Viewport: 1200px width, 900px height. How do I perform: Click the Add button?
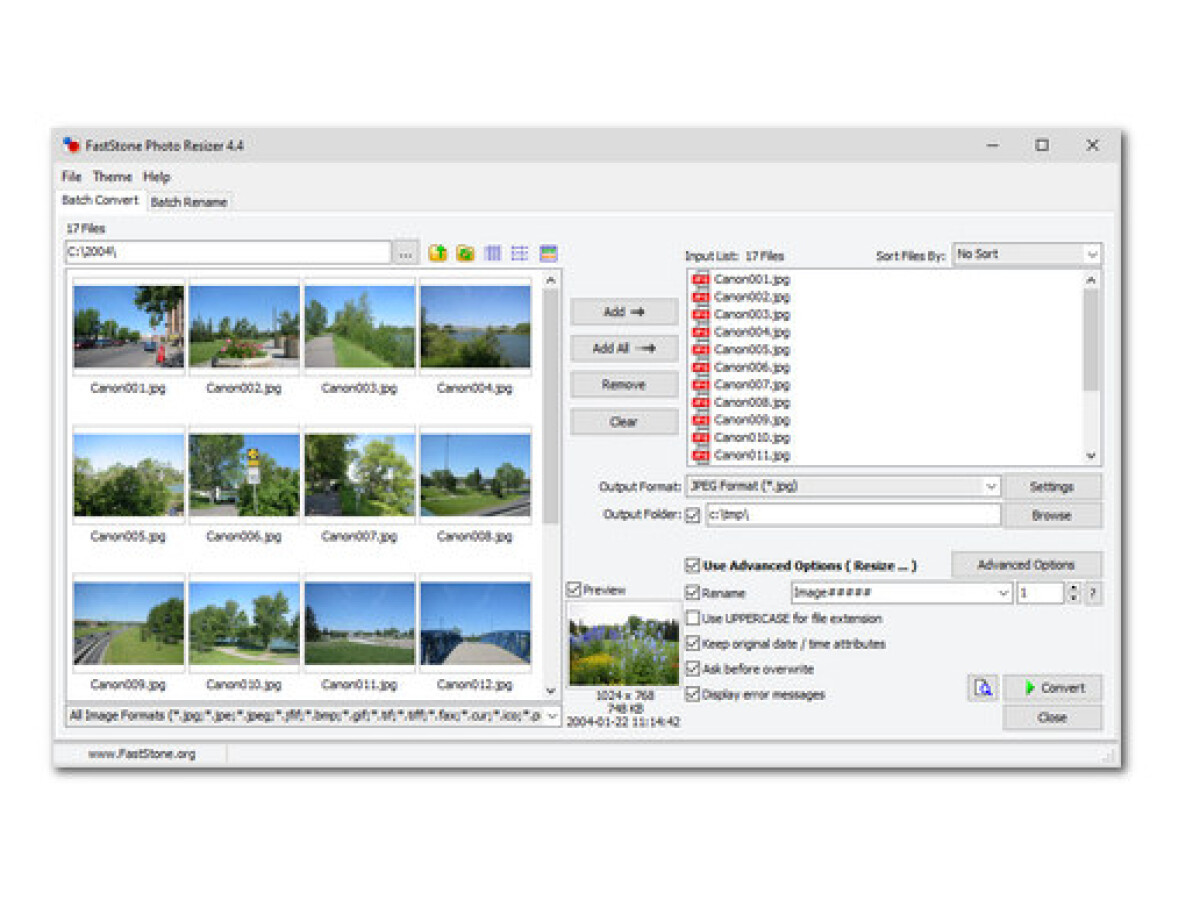click(x=624, y=312)
